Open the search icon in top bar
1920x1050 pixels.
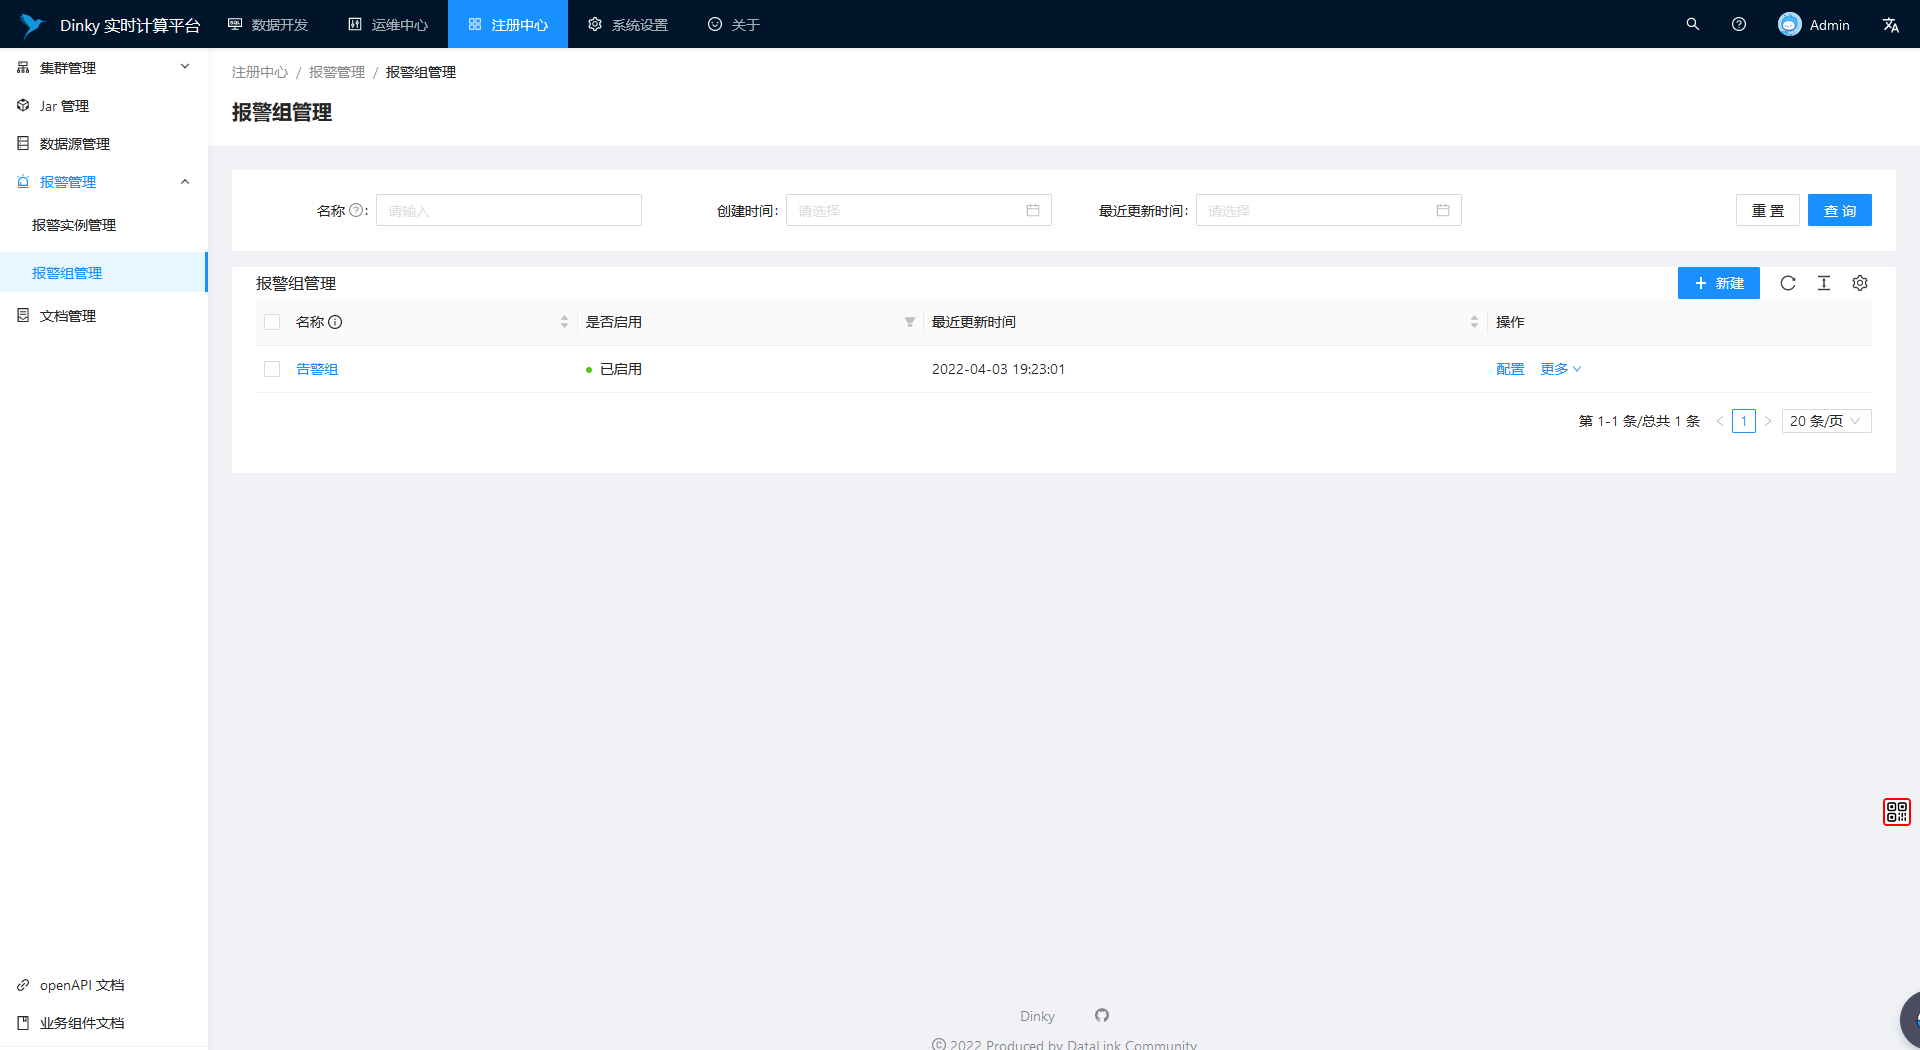pos(1693,24)
